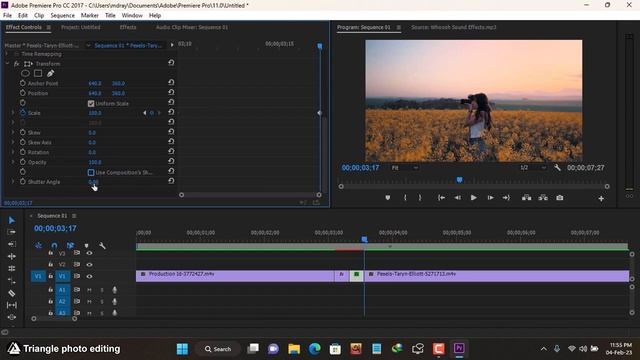Mark In point in Program Monitor

tap(405, 198)
